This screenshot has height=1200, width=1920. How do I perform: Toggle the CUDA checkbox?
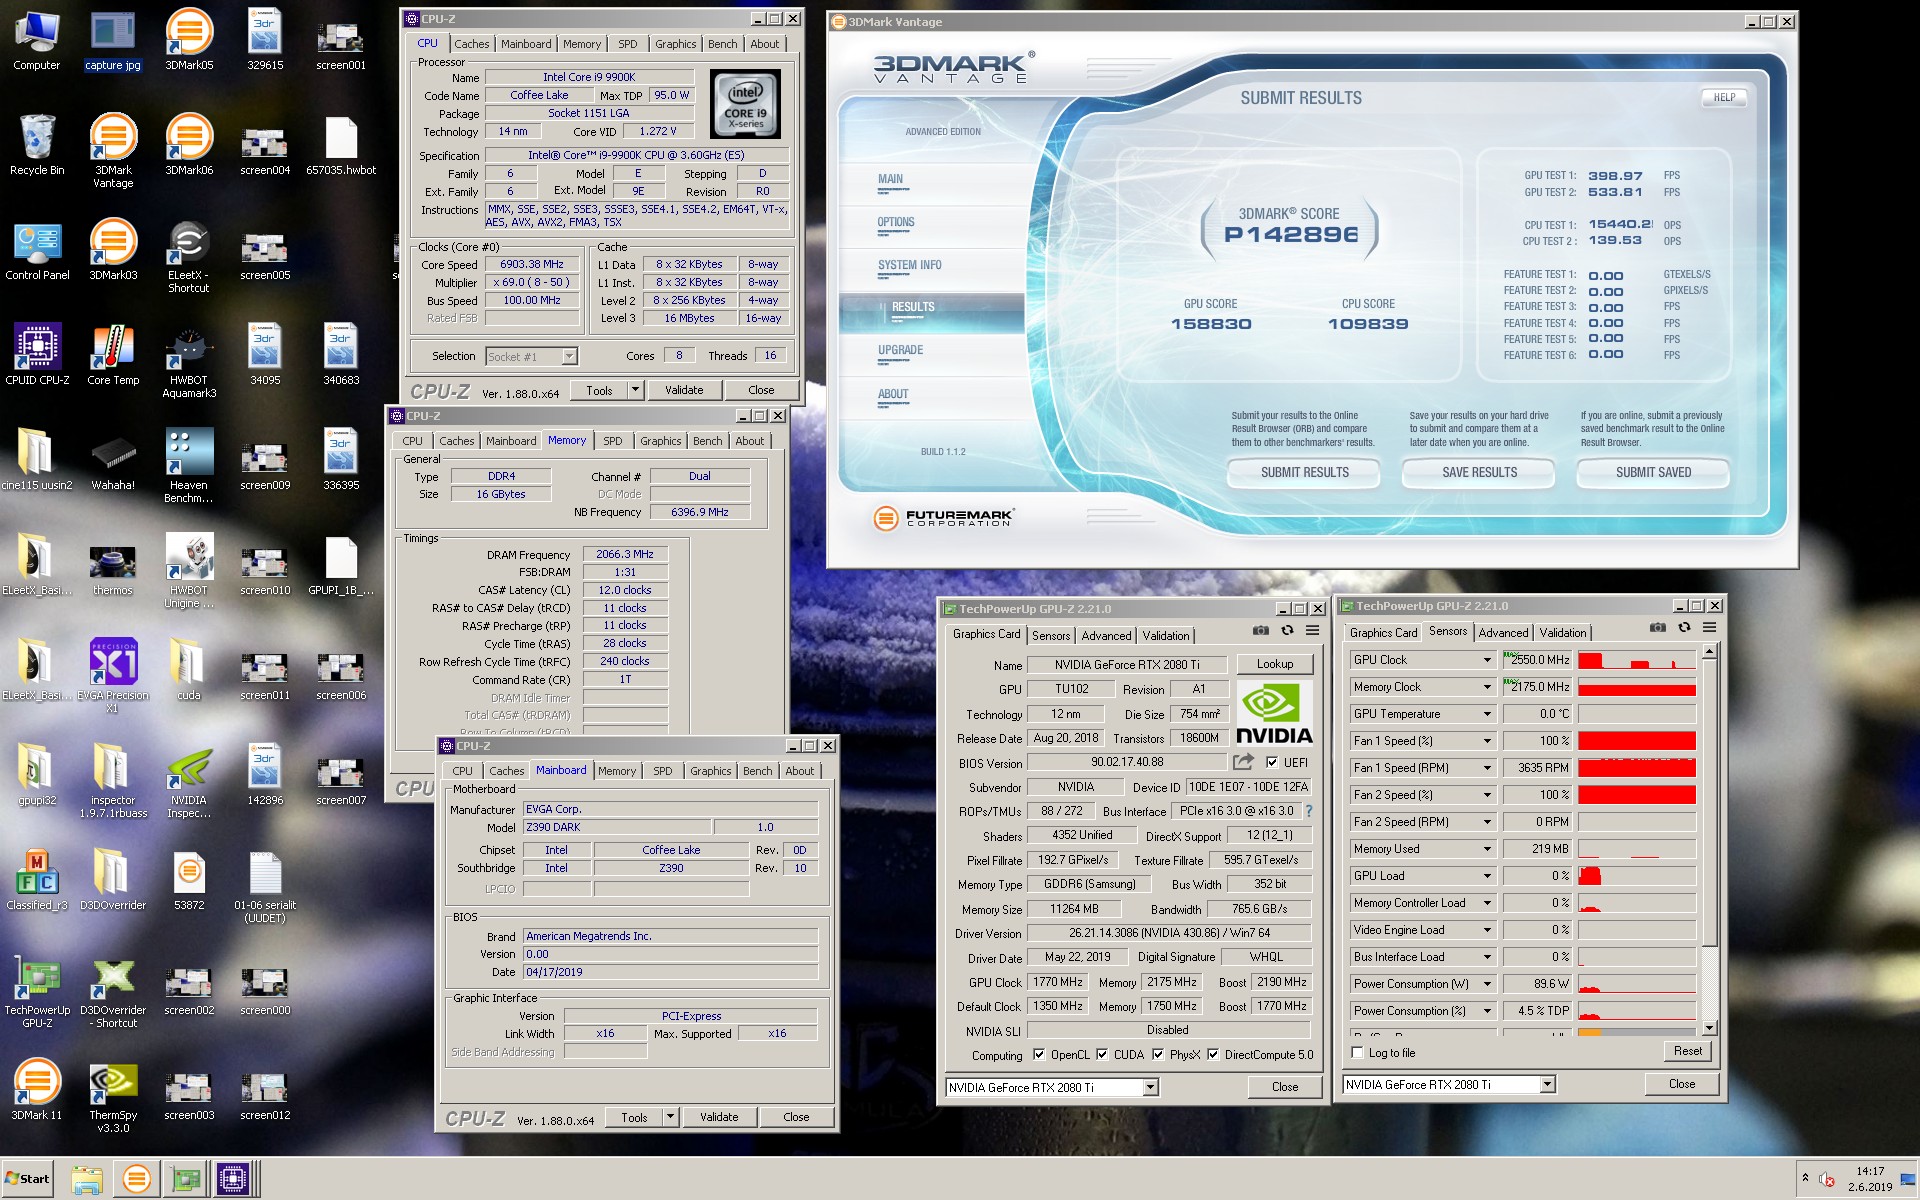pos(1102,1054)
